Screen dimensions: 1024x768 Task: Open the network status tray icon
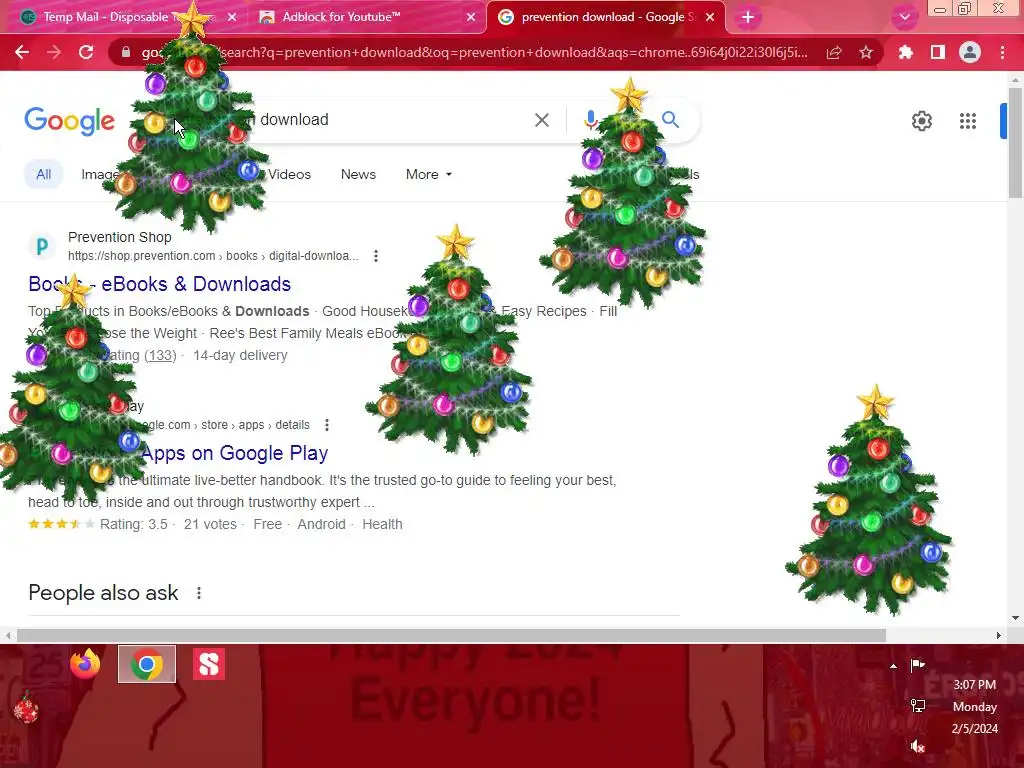(918, 706)
